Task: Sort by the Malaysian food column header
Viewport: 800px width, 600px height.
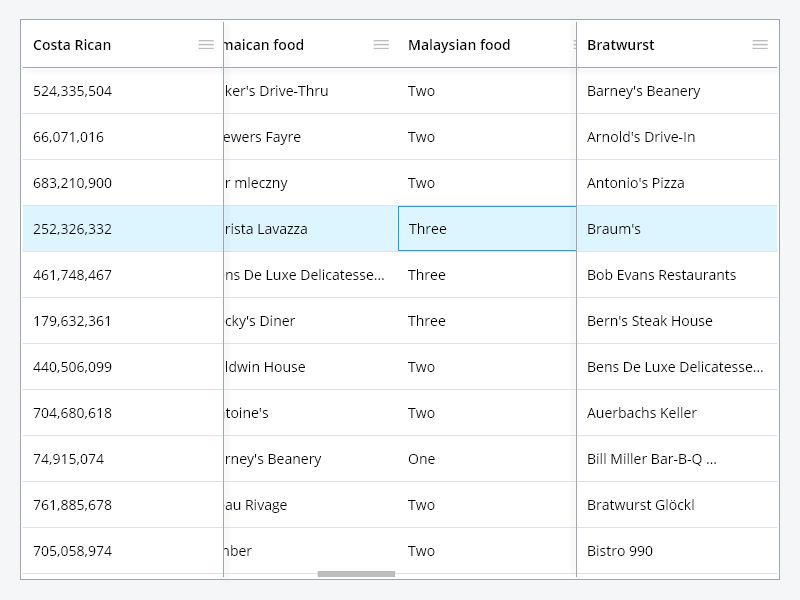Action: [459, 45]
